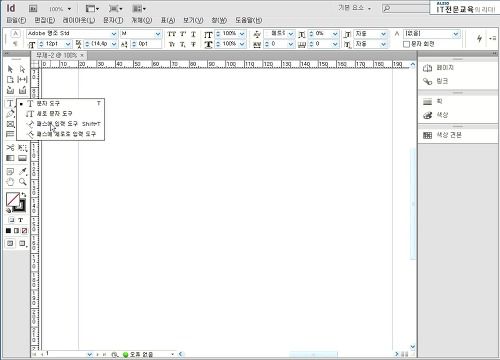
Task: Select the Free Transform tool
Action: 22,148
